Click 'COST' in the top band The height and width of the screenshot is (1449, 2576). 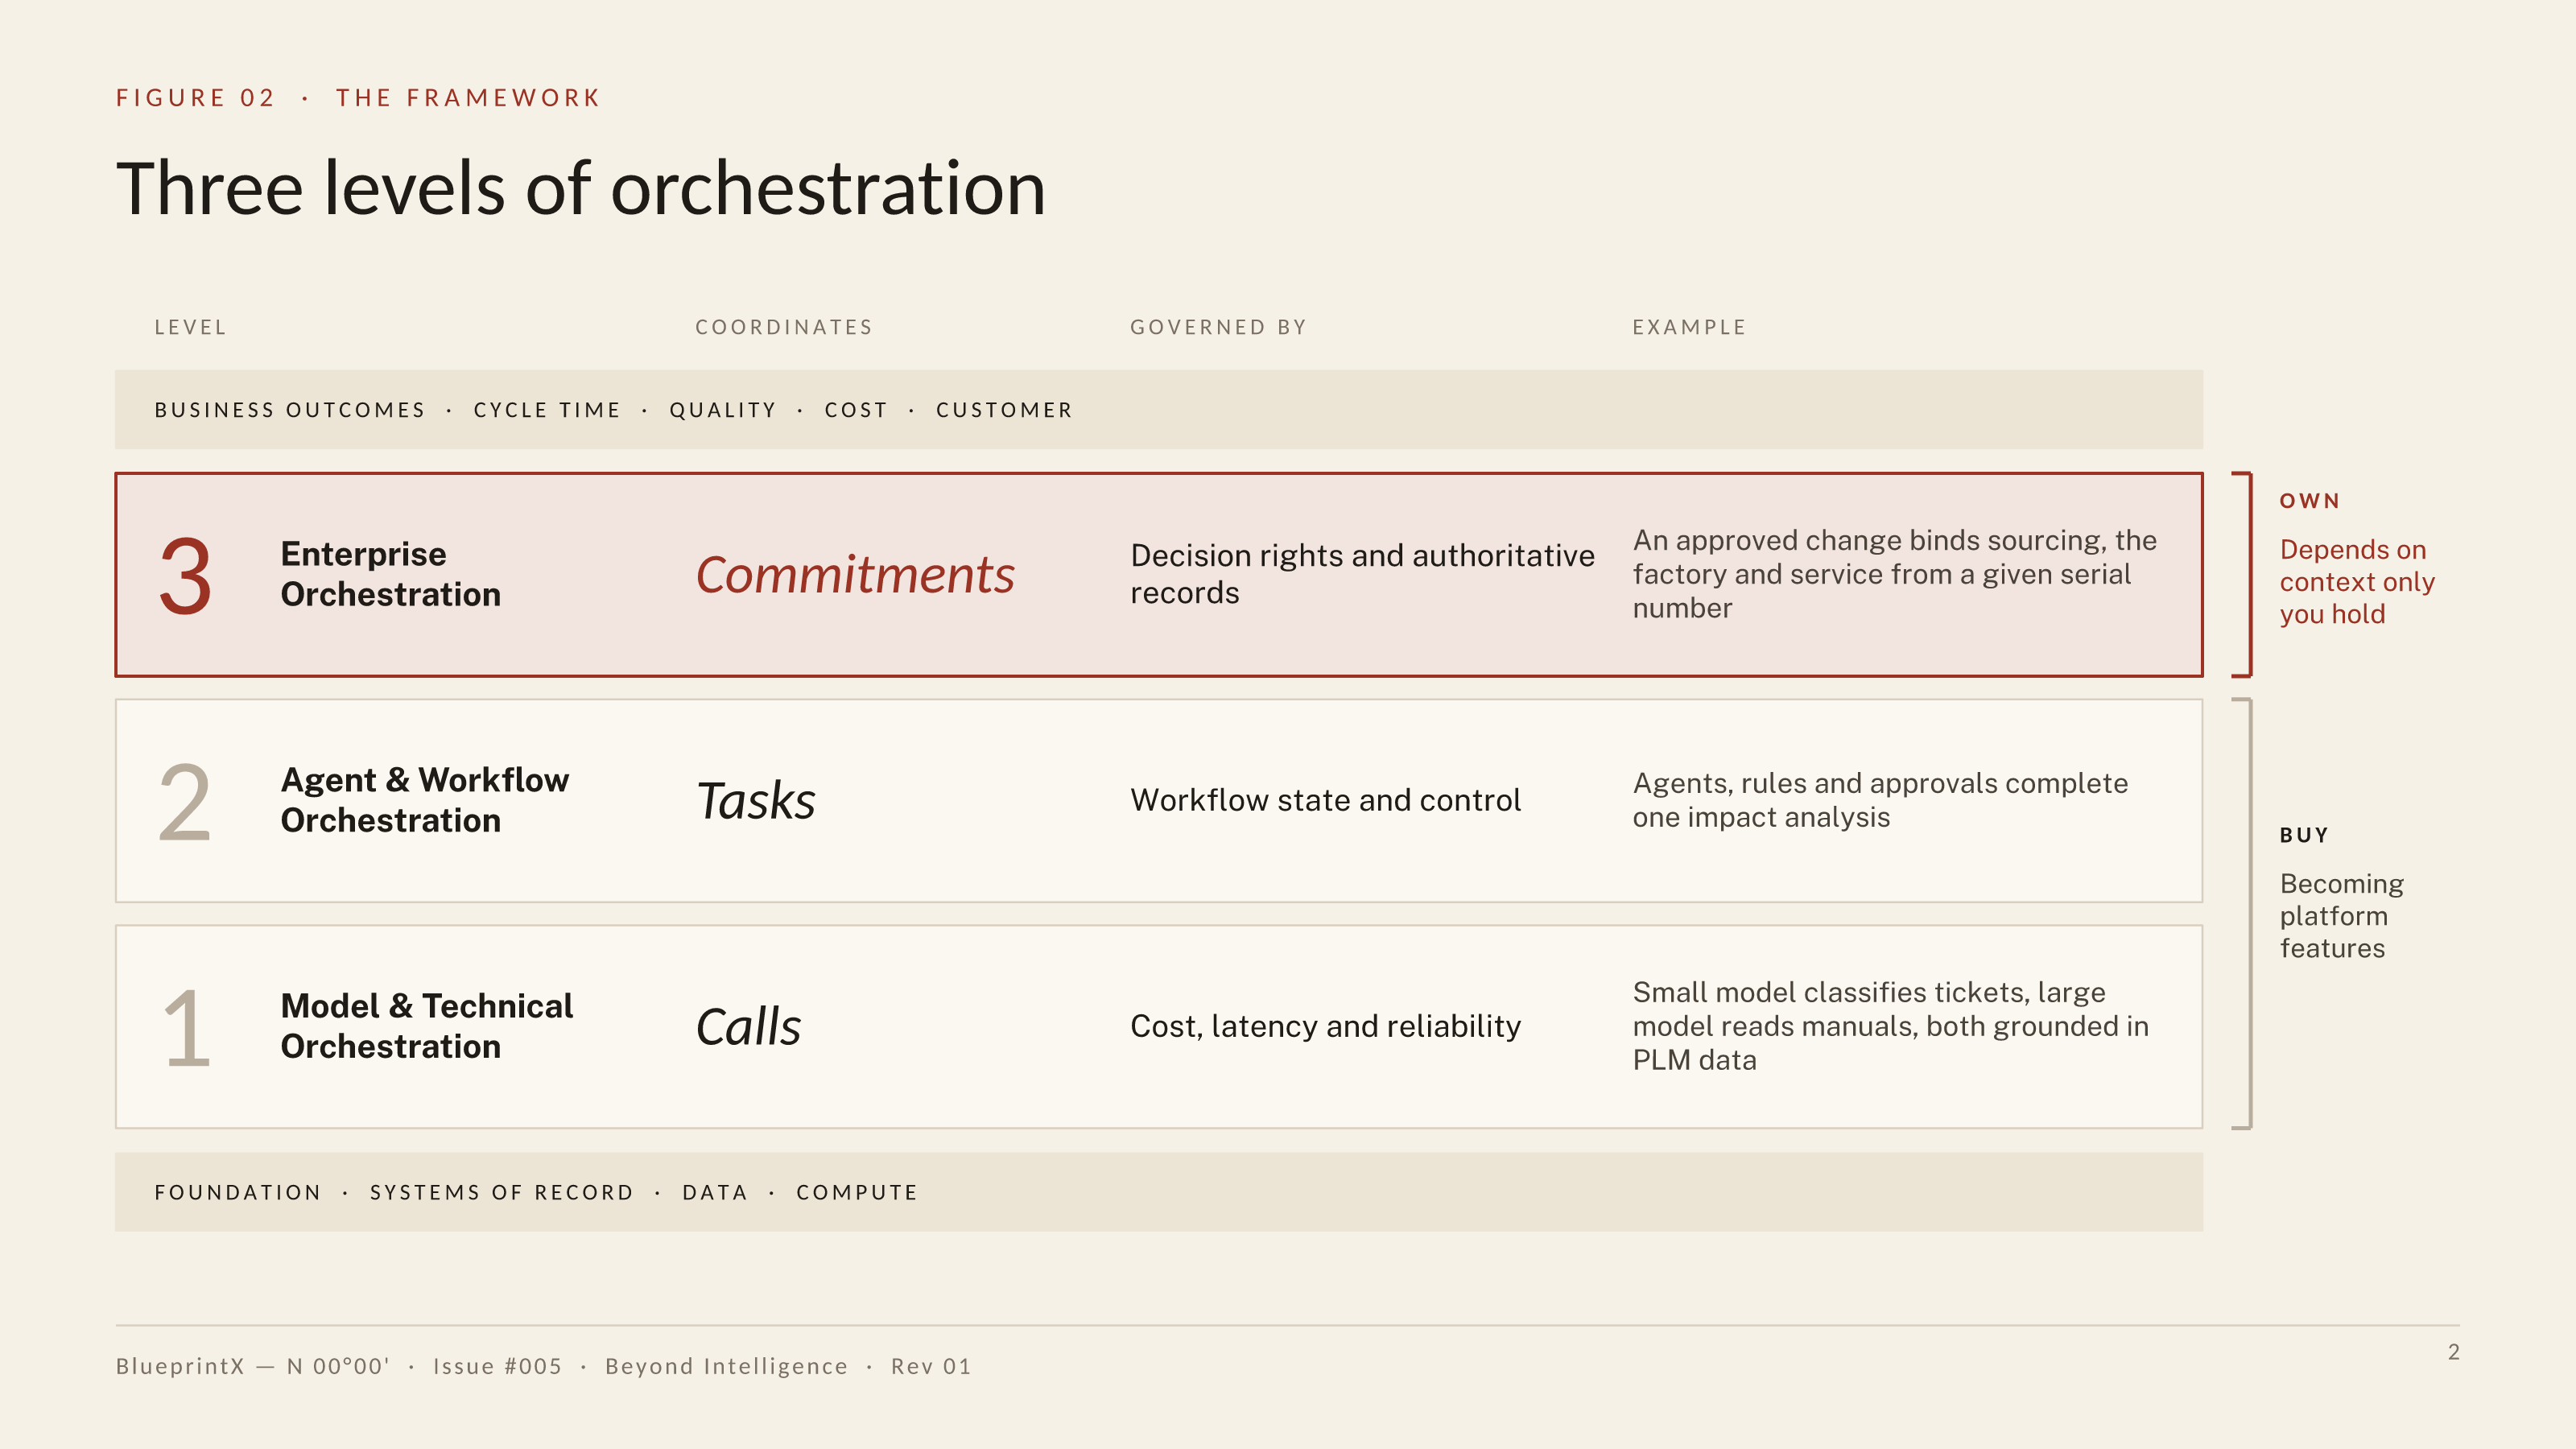point(856,410)
